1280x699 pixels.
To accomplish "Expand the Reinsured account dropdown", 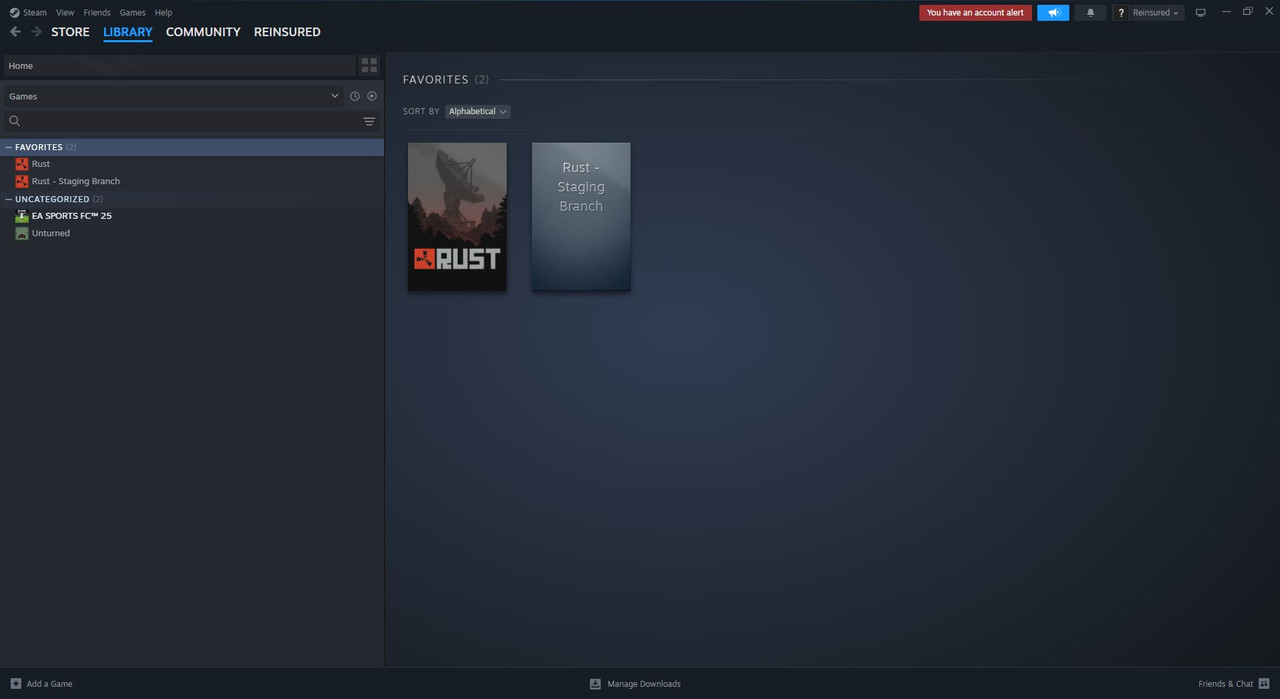I will tap(1156, 13).
